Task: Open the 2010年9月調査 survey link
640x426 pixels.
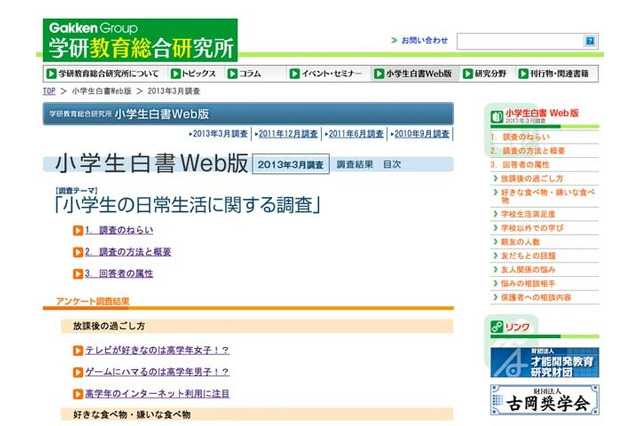Action: tap(422, 134)
